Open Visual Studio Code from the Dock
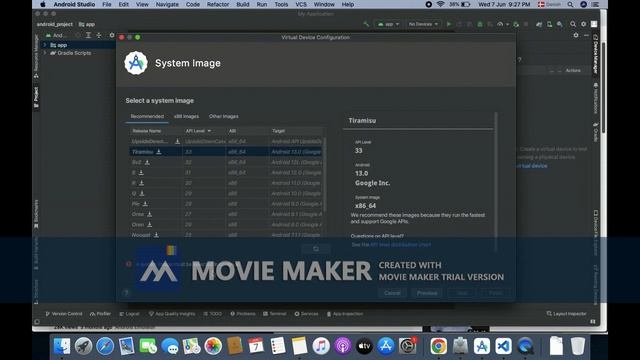This screenshot has height=360, width=640. pyautogui.click(x=503, y=346)
